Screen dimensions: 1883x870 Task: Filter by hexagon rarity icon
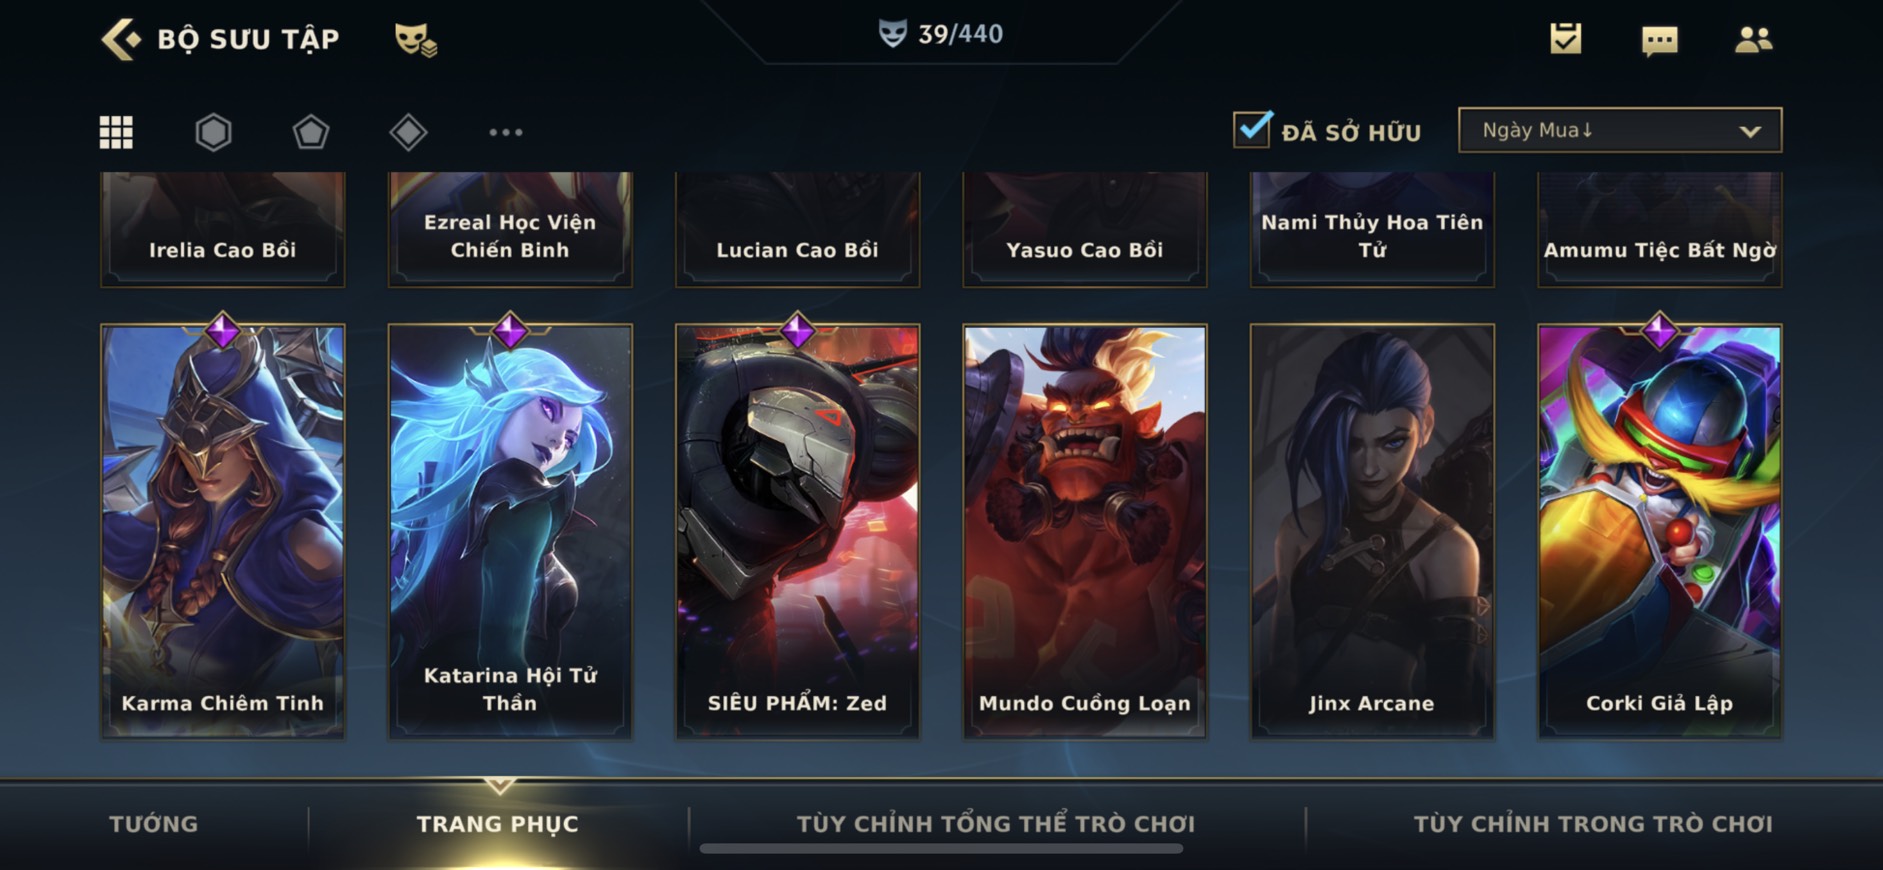pos(213,132)
